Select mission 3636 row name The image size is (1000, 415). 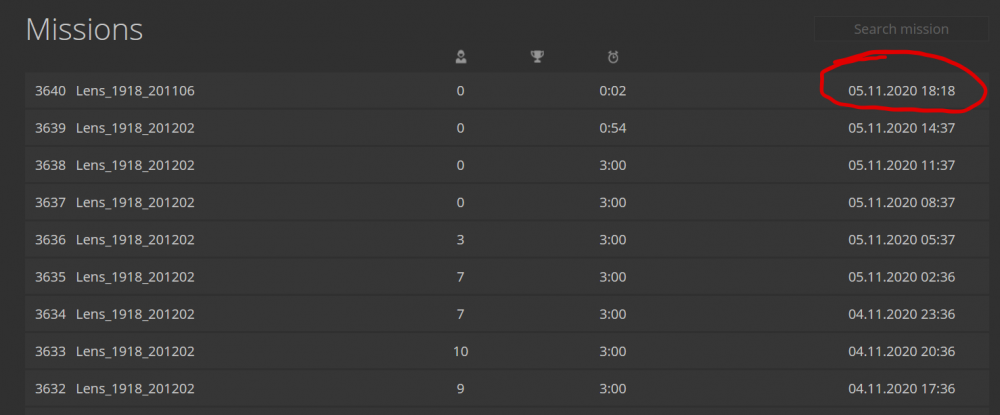pos(135,239)
